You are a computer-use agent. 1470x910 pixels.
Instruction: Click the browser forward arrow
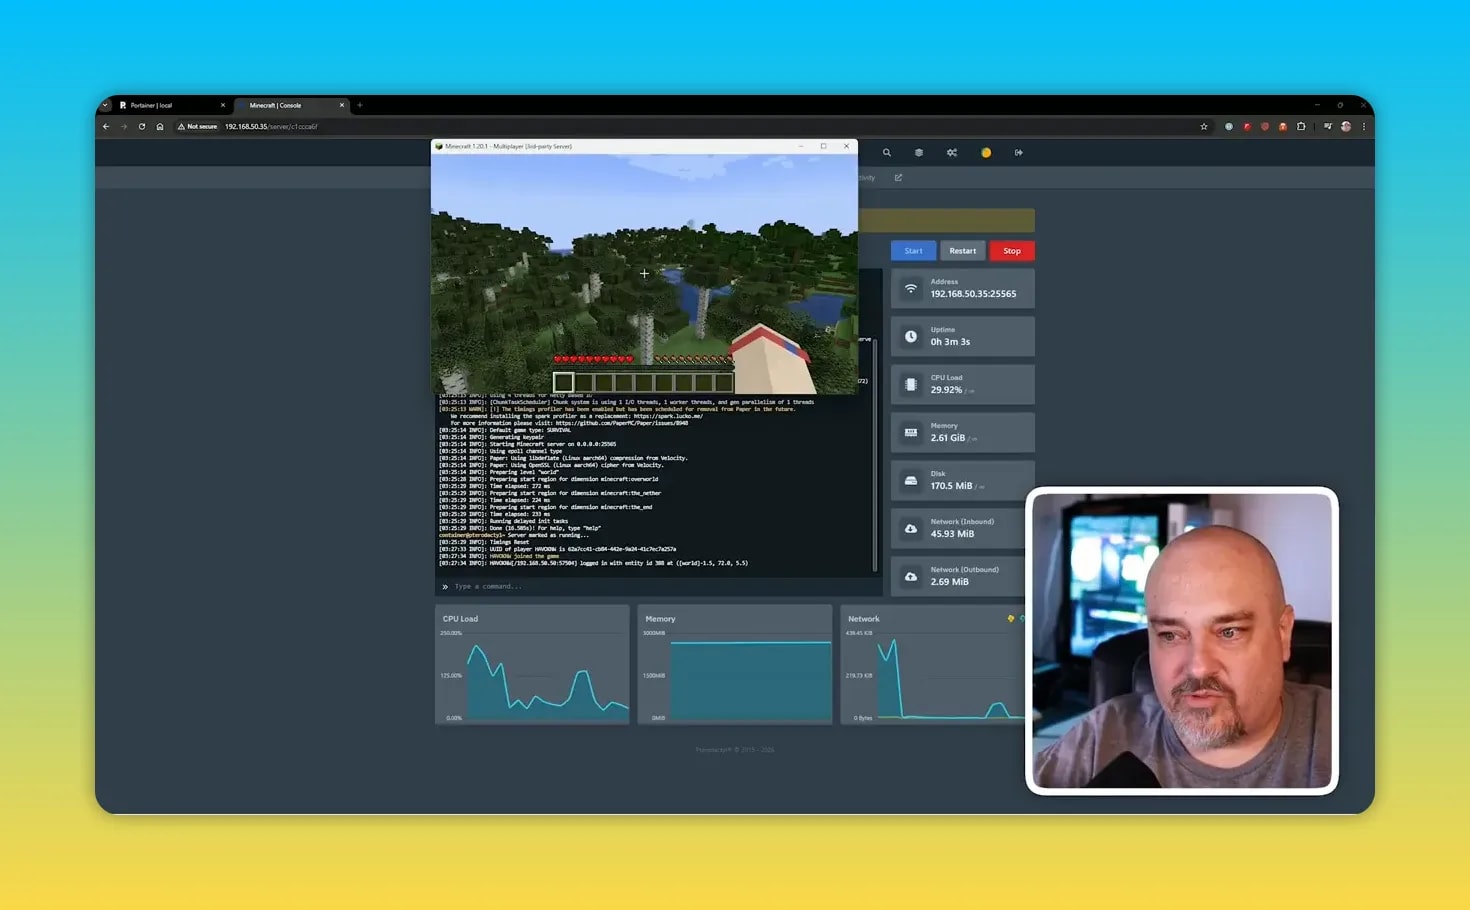point(124,127)
